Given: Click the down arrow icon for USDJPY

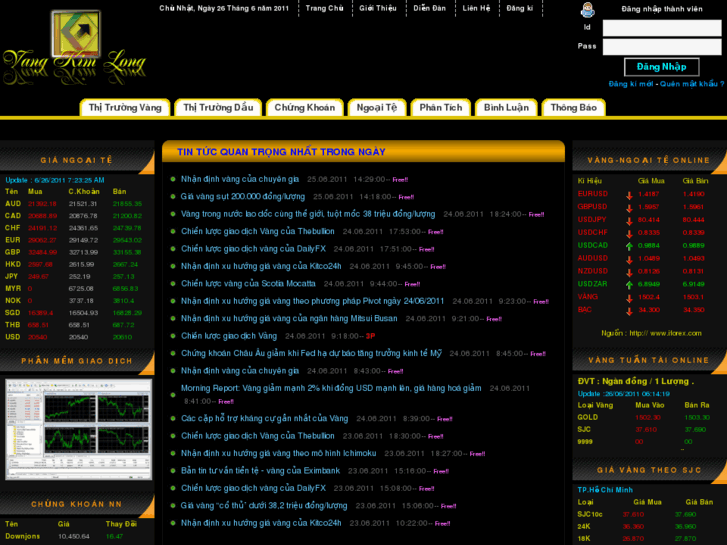Looking at the screenshot, I should tap(629, 221).
